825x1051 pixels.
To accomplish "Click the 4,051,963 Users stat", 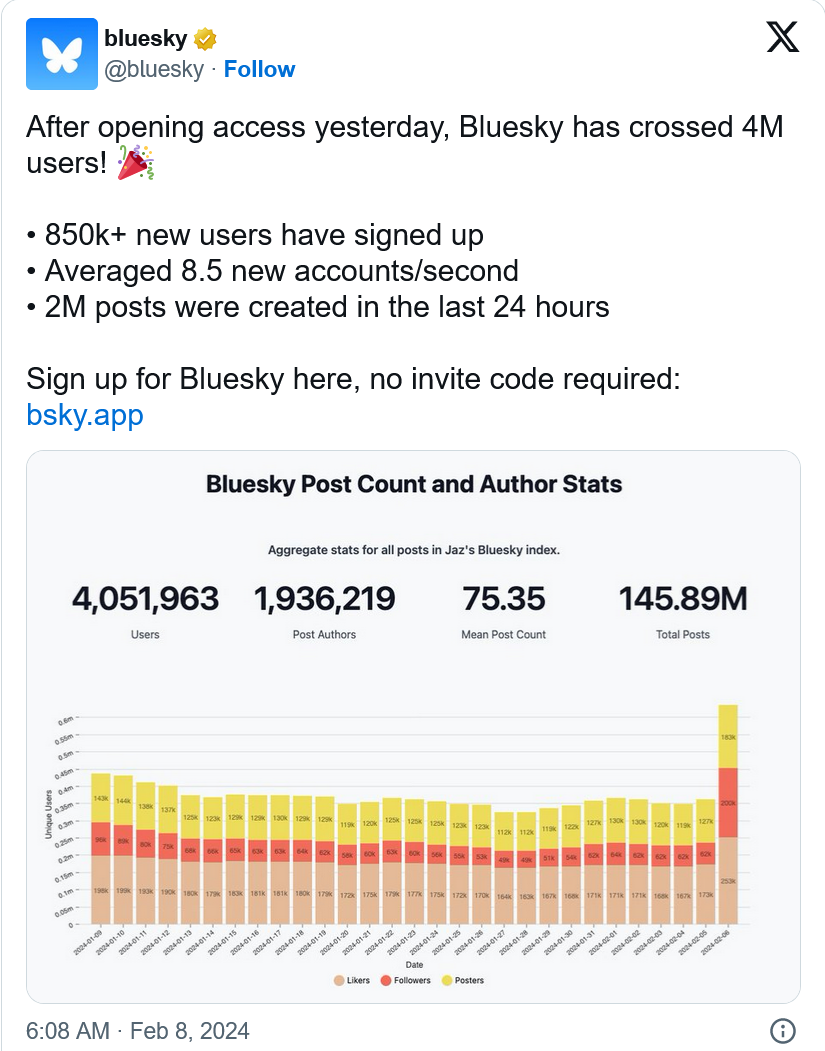I will (145, 599).
